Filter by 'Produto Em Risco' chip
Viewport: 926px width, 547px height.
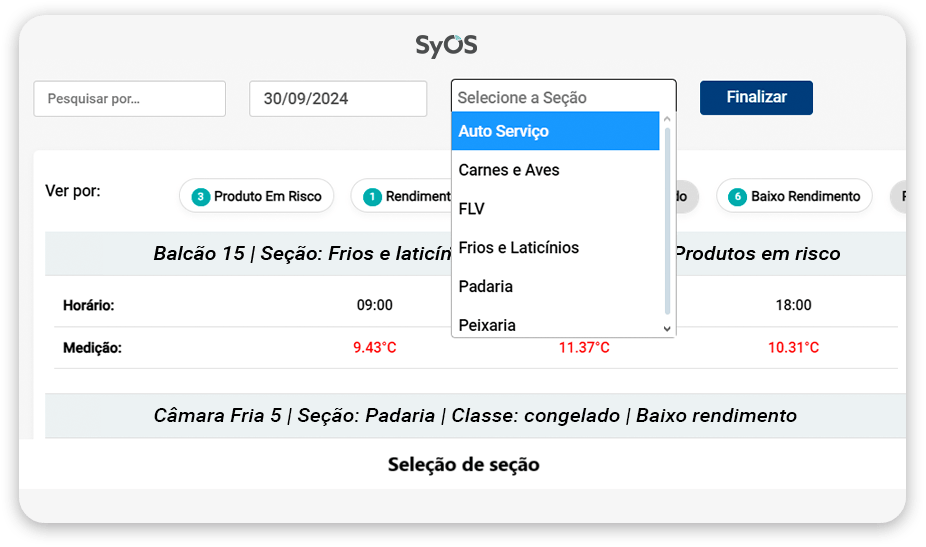tap(256, 196)
